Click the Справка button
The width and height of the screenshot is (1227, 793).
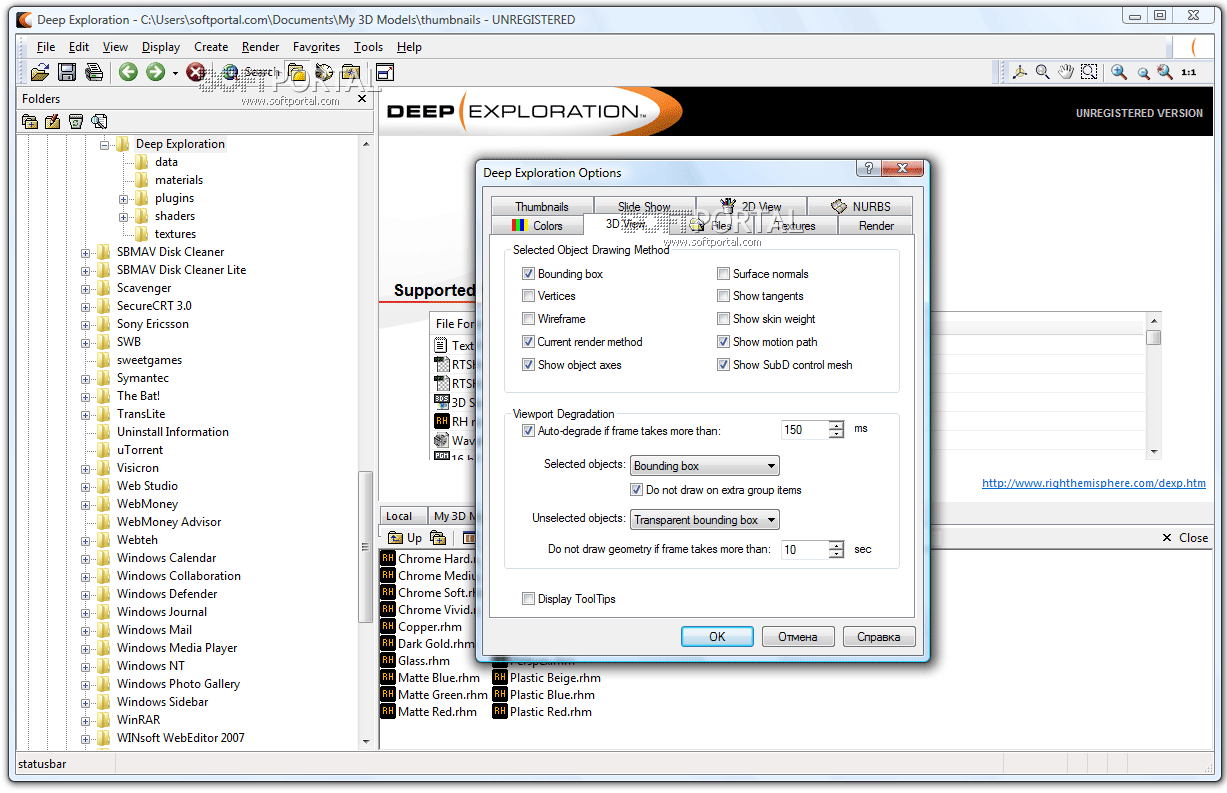[x=879, y=637]
